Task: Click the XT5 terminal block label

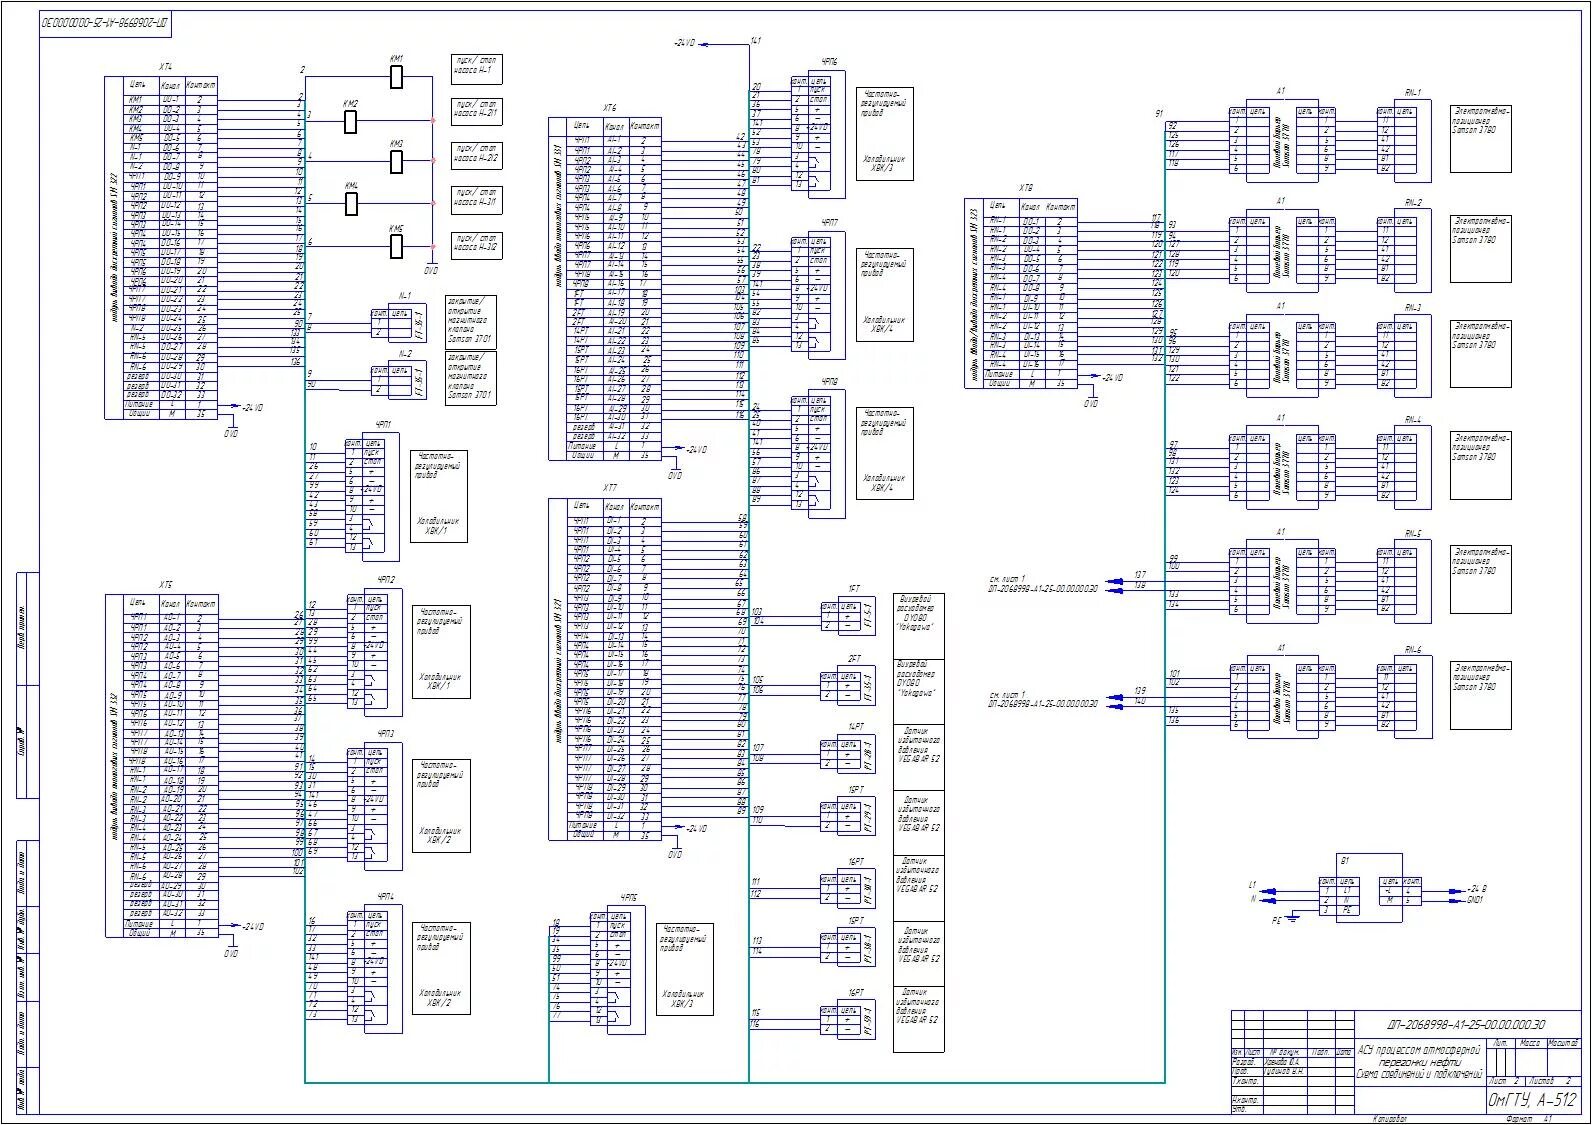Action: tap(166, 584)
